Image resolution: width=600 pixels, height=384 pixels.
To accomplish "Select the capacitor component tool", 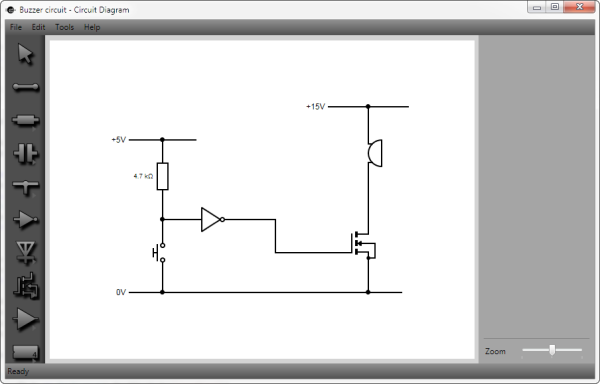I will point(26,153).
